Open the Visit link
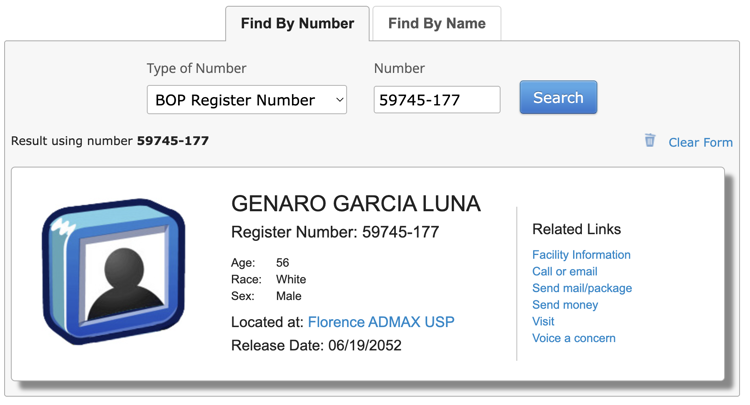 [x=543, y=321]
